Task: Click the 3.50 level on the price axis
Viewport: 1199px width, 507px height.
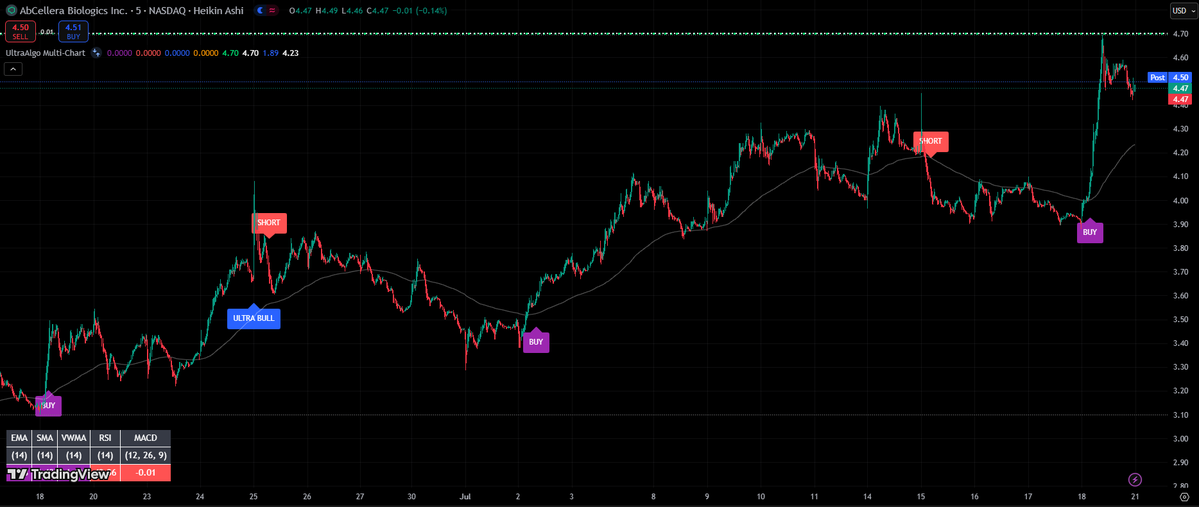Action: click(x=1181, y=319)
